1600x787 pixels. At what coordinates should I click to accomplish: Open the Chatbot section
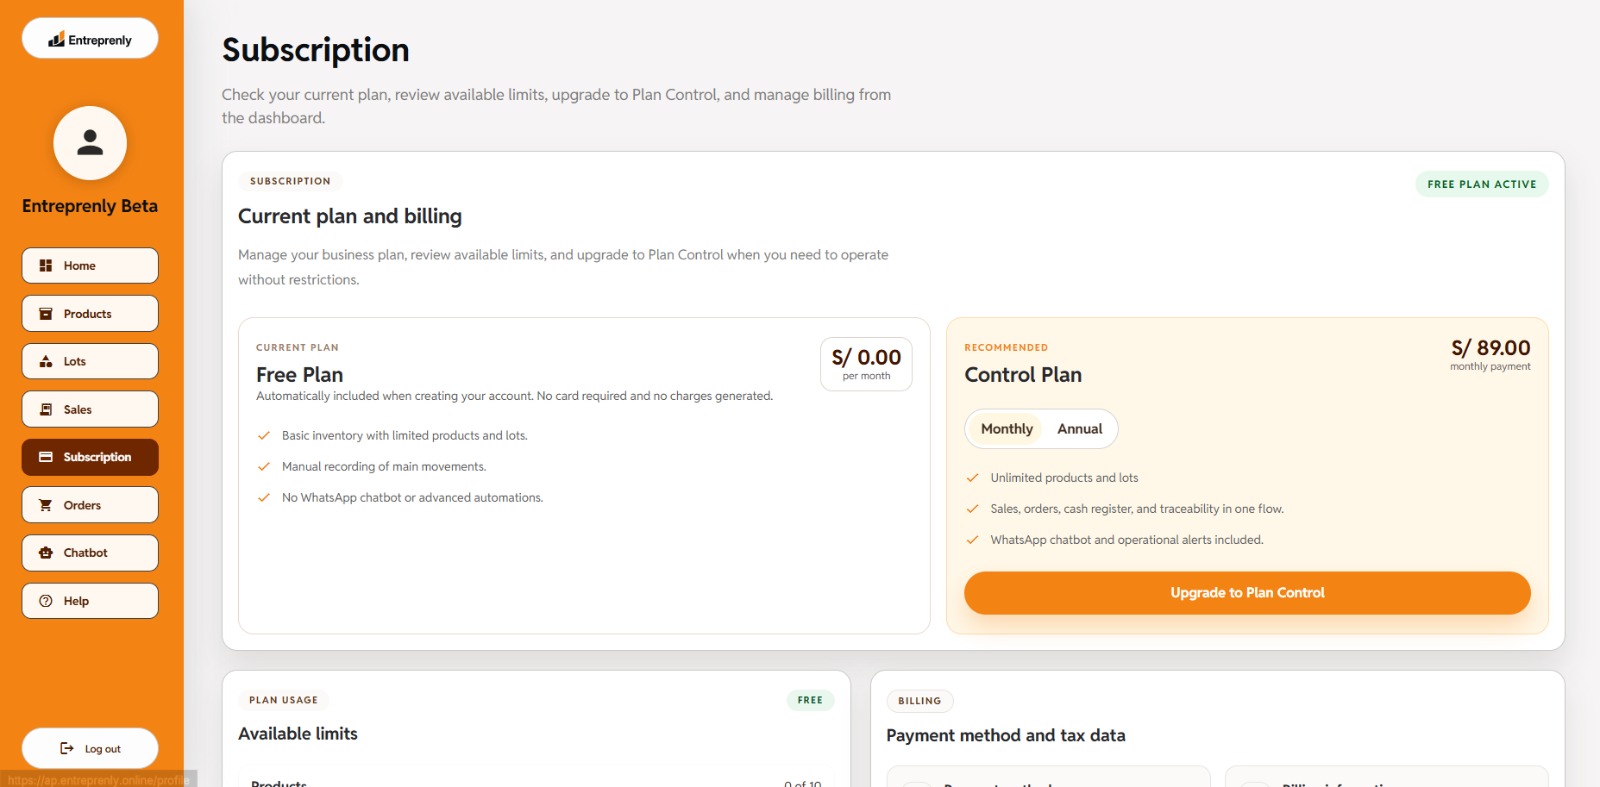pyautogui.click(x=90, y=553)
